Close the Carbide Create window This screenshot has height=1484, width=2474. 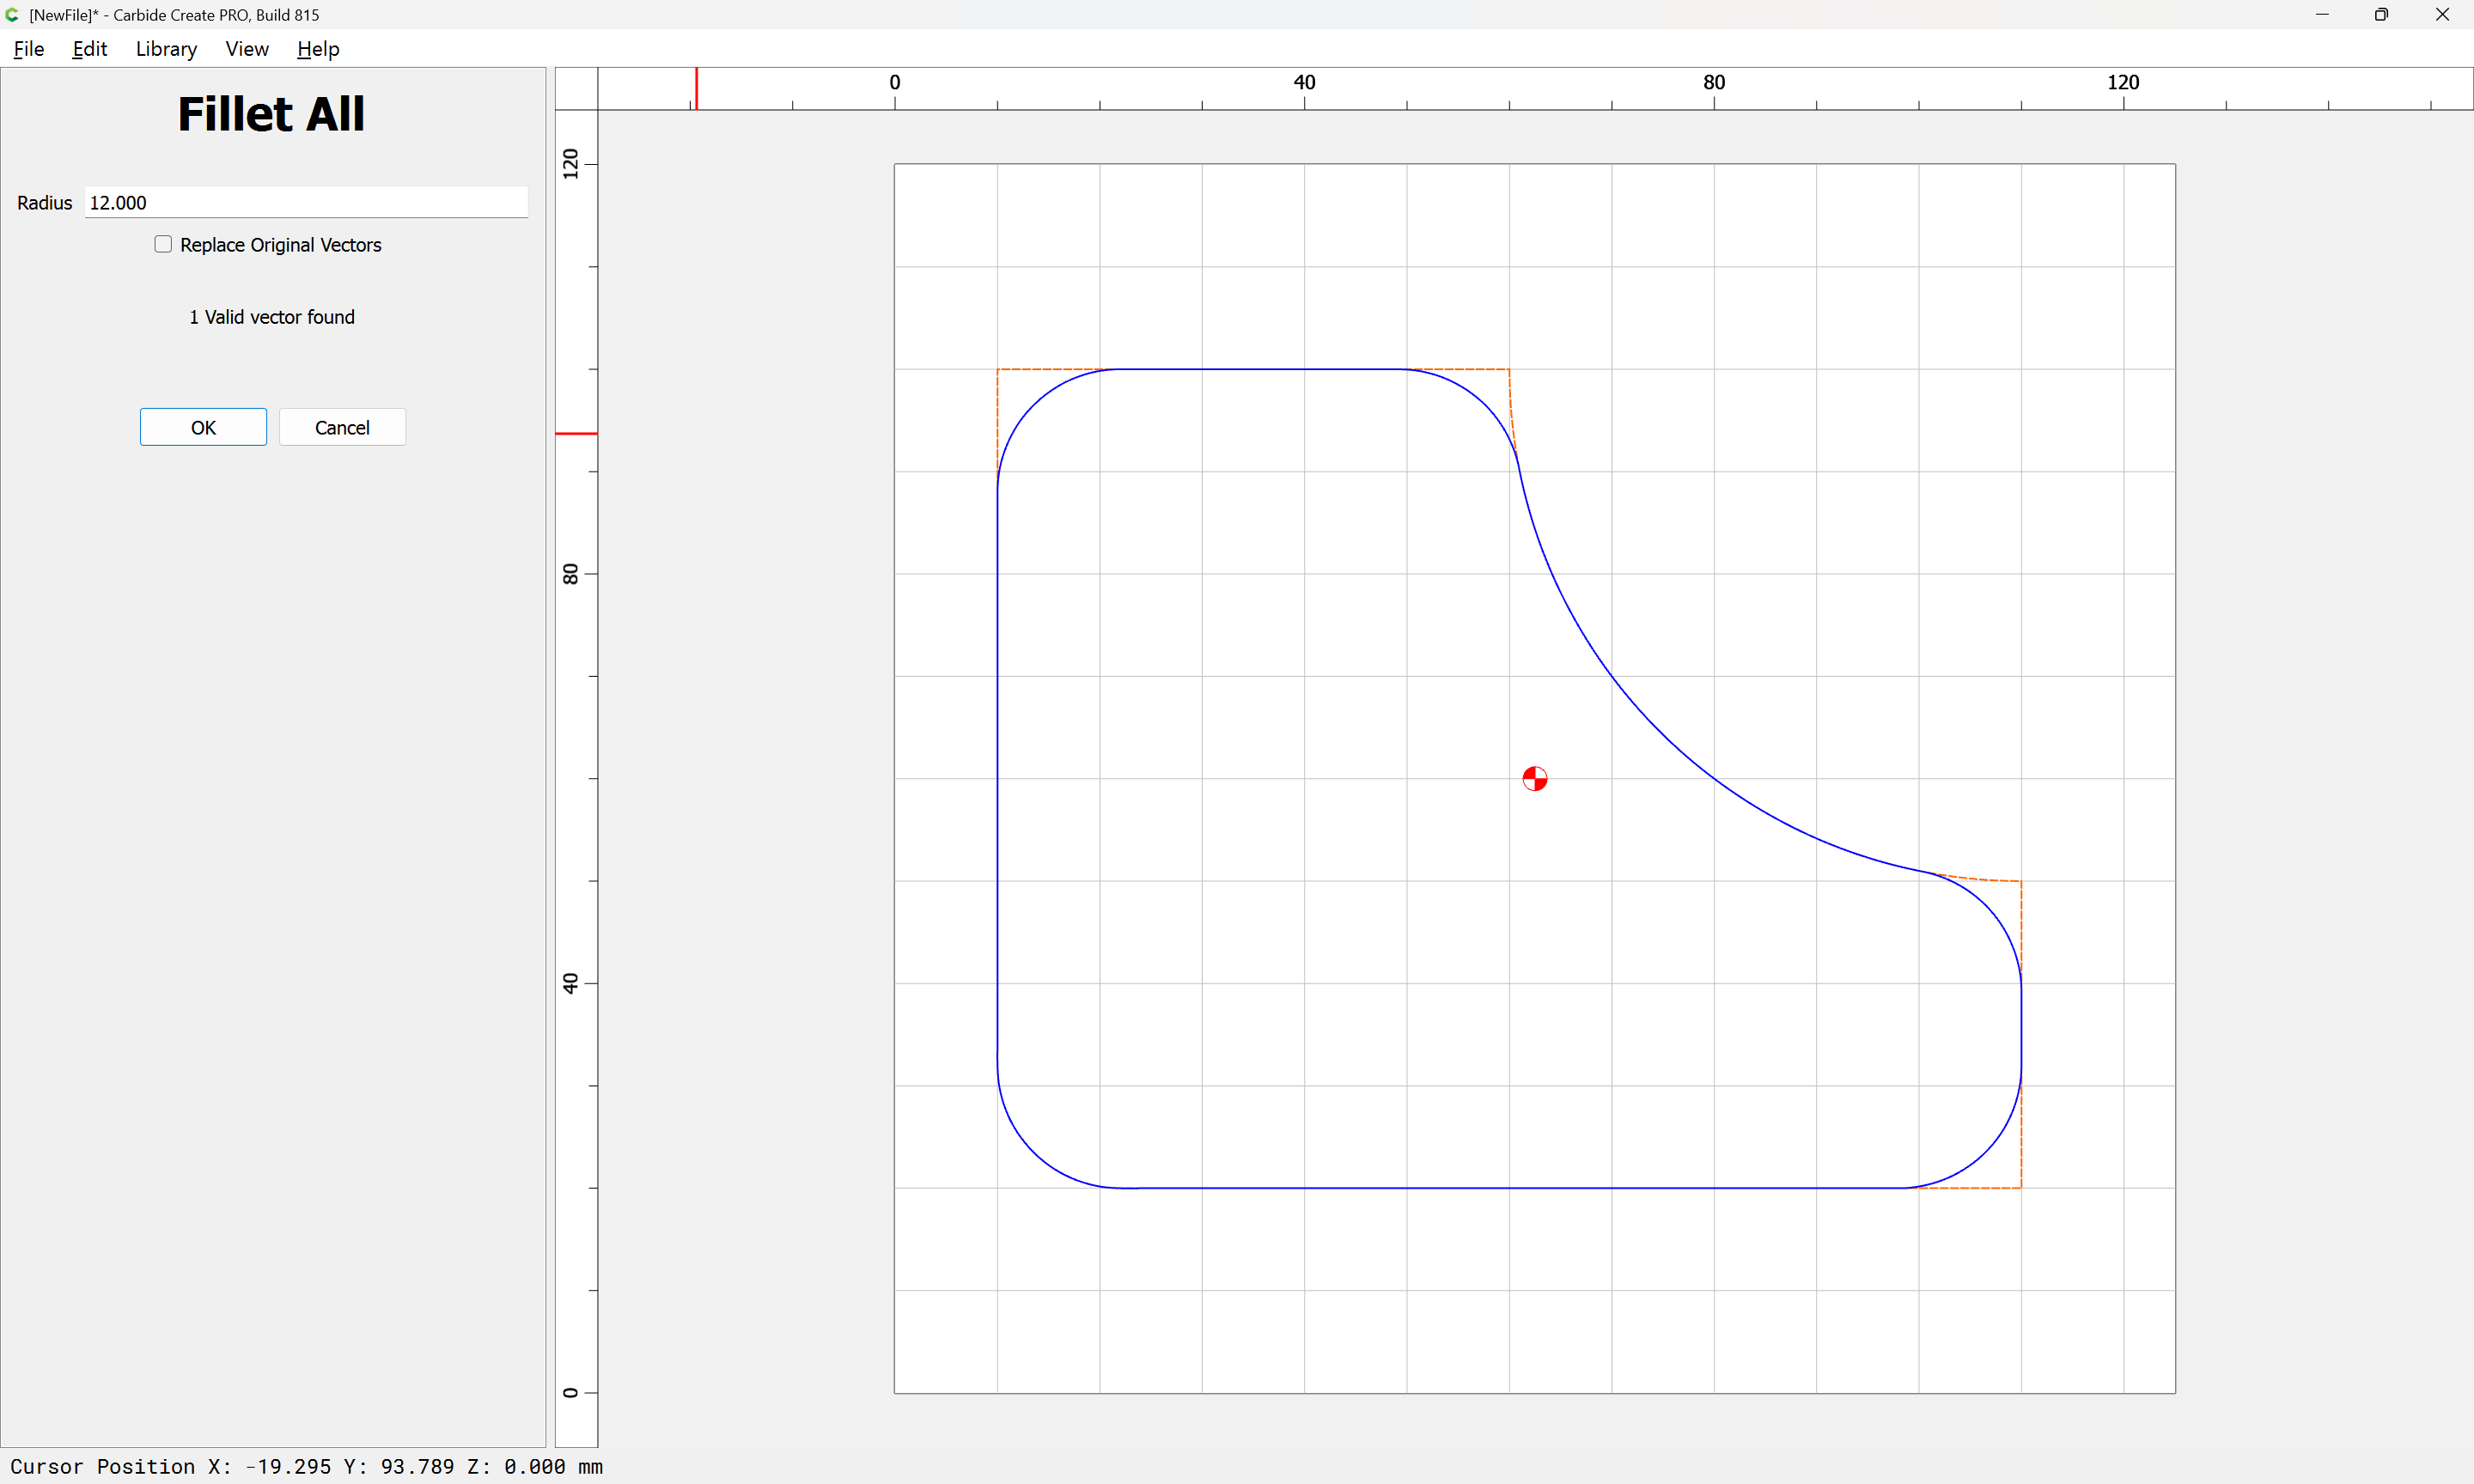[x=2442, y=15]
